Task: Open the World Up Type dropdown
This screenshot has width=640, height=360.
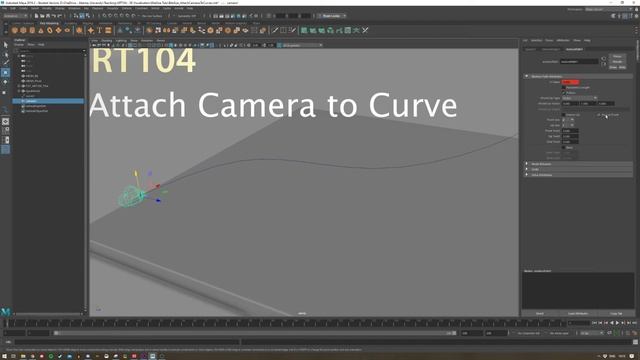Action: pyautogui.click(x=580, y=98)
